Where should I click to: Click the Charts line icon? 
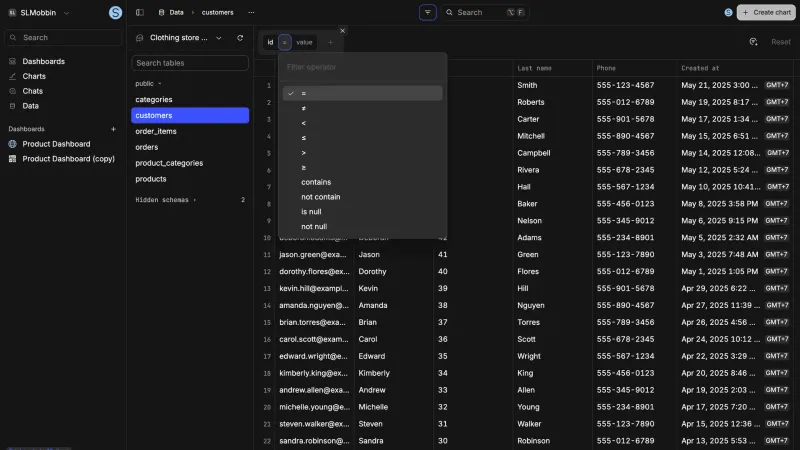click(12, 76)
